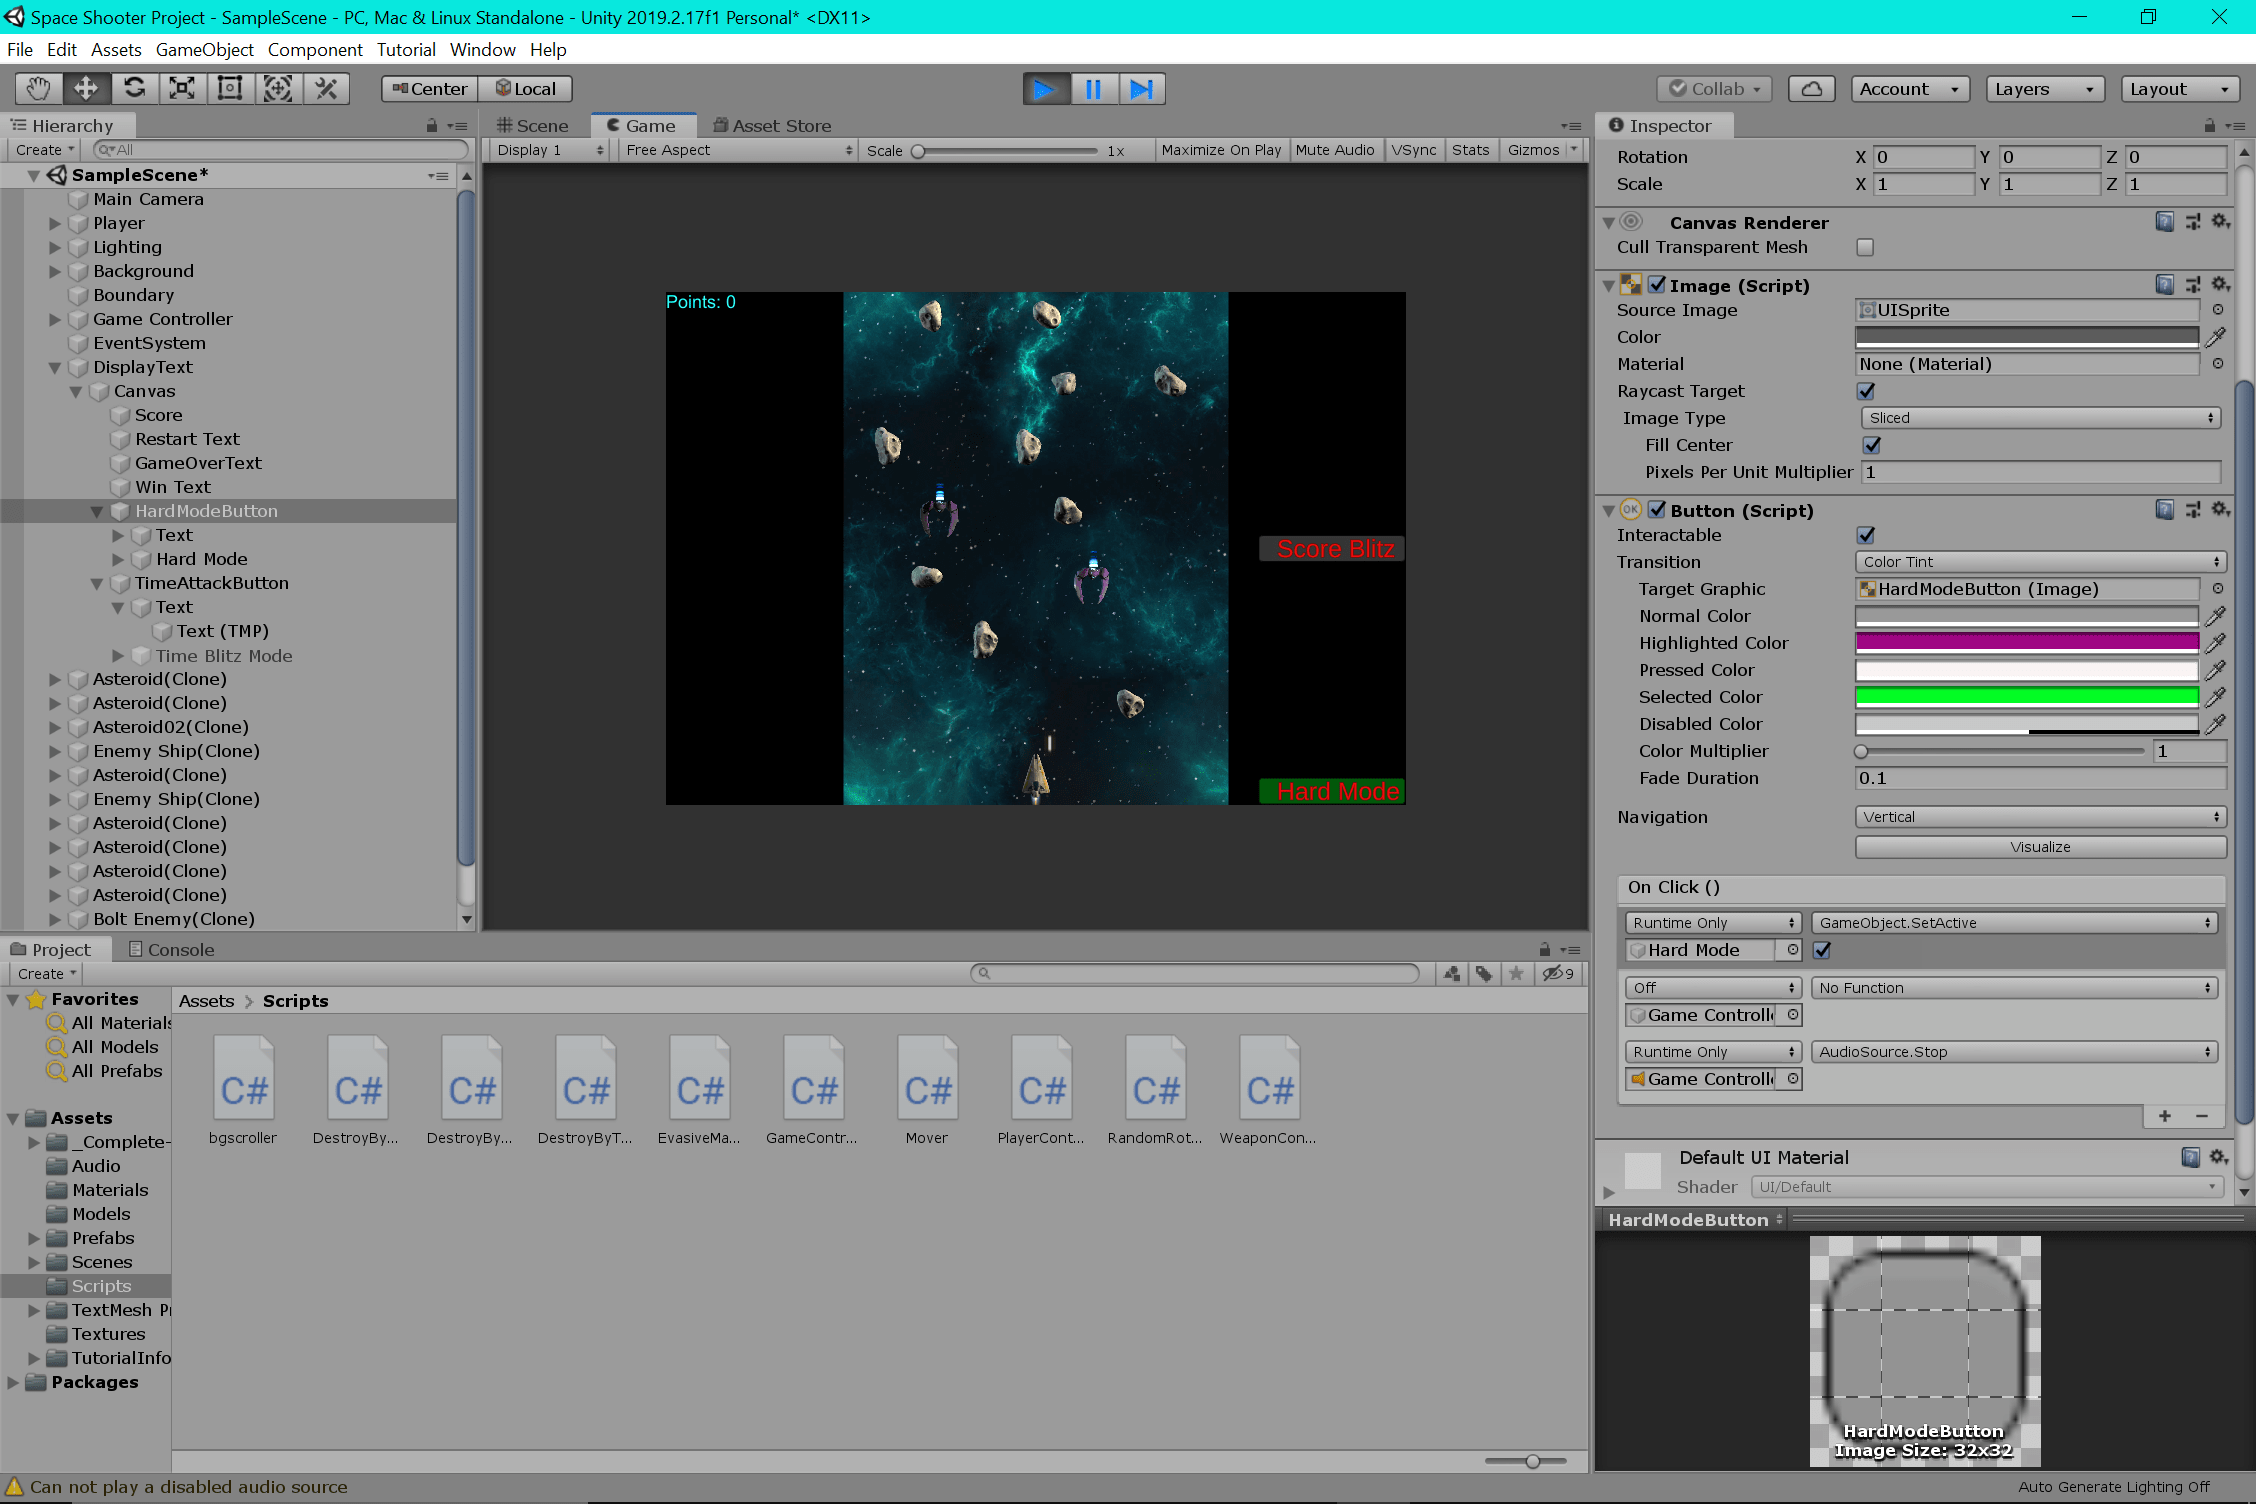
Task: Add a new On Click event
Action: (x=2165, y=1116)
